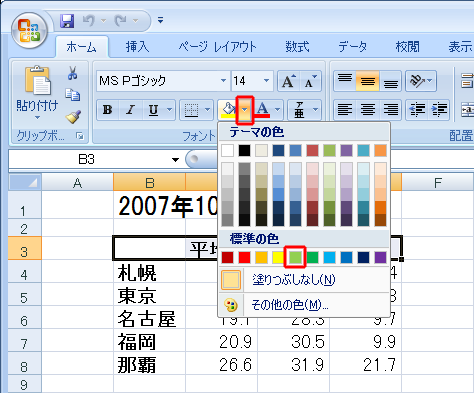Open the ページ レイアウト tab

click(x=217, y=47)
